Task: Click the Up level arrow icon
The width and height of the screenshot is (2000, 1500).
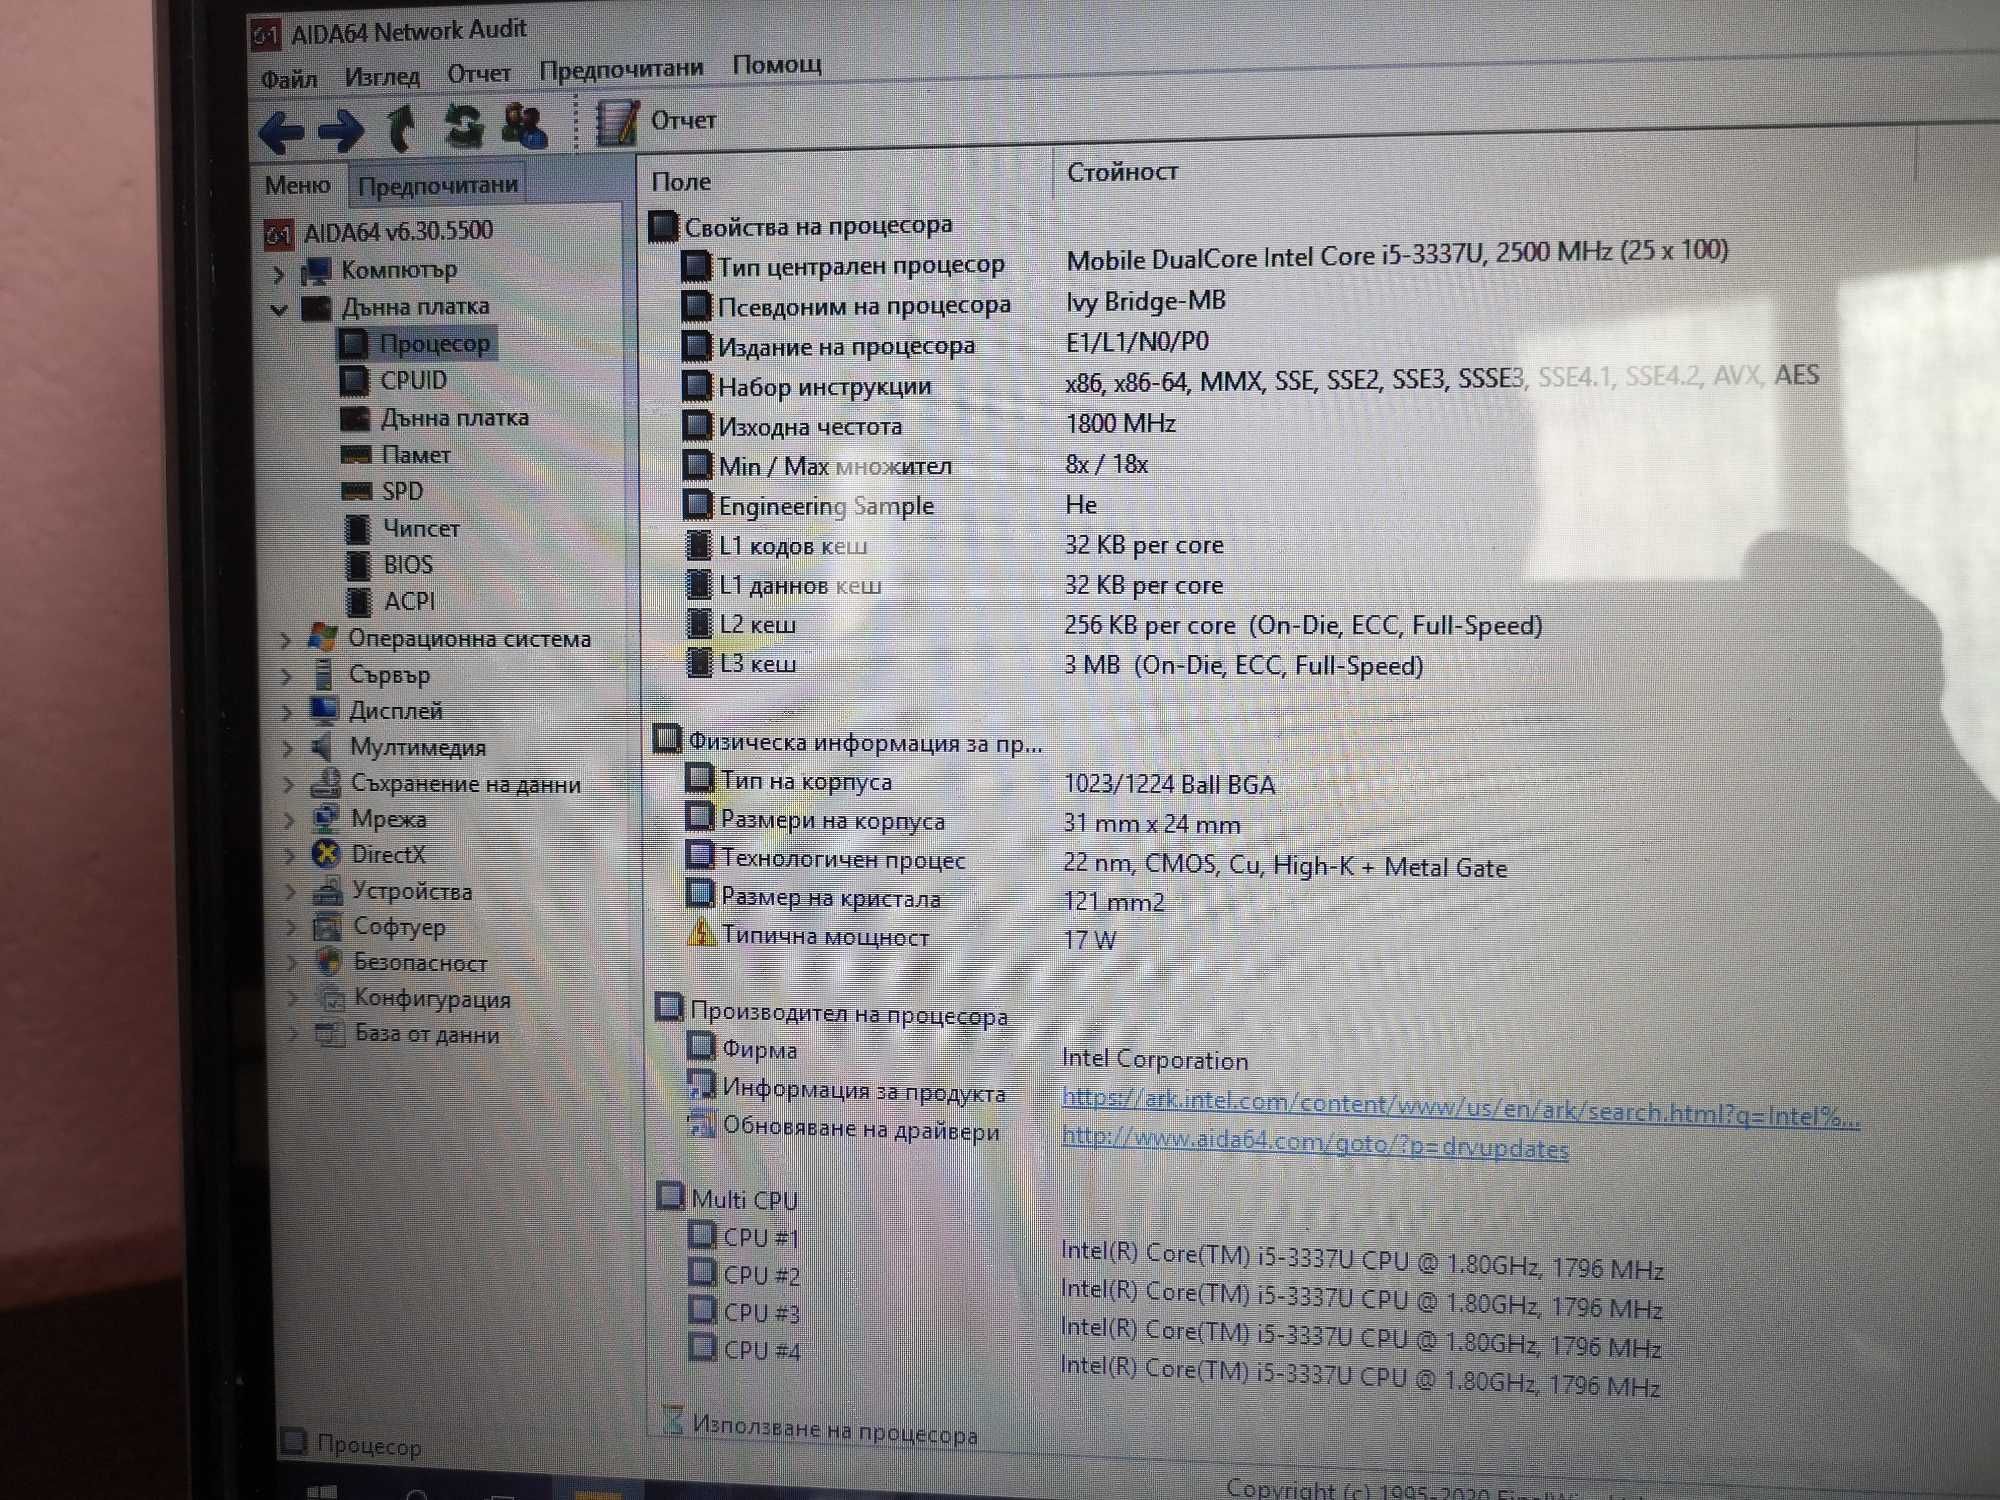Action: (x=402, y=128)
